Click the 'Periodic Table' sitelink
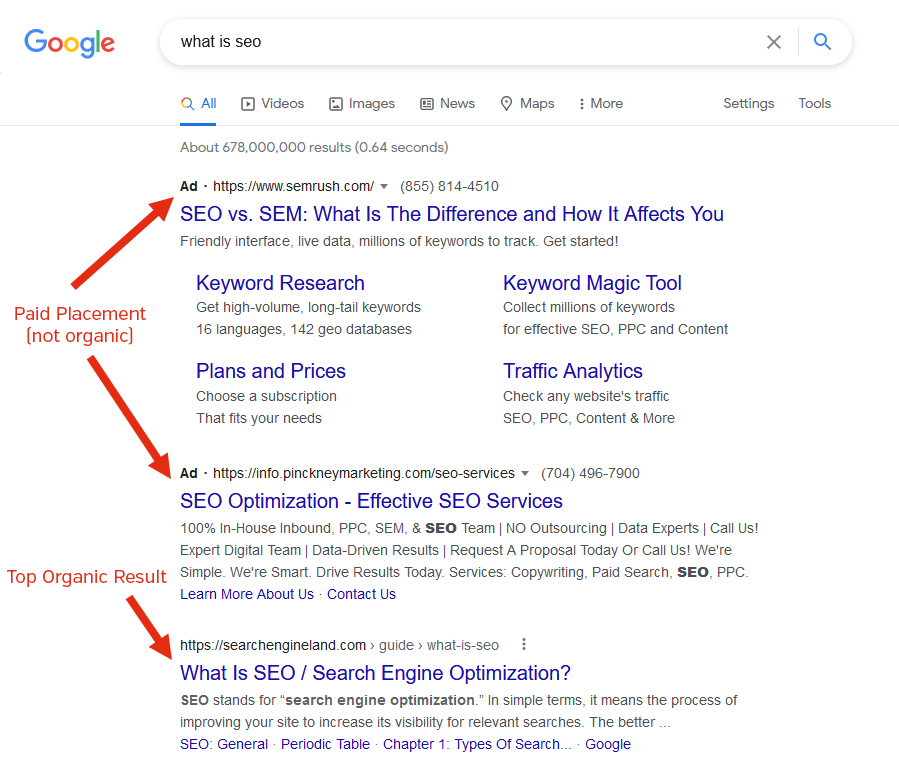The width and height of the screenshot is (899, 782). [325, 744]
